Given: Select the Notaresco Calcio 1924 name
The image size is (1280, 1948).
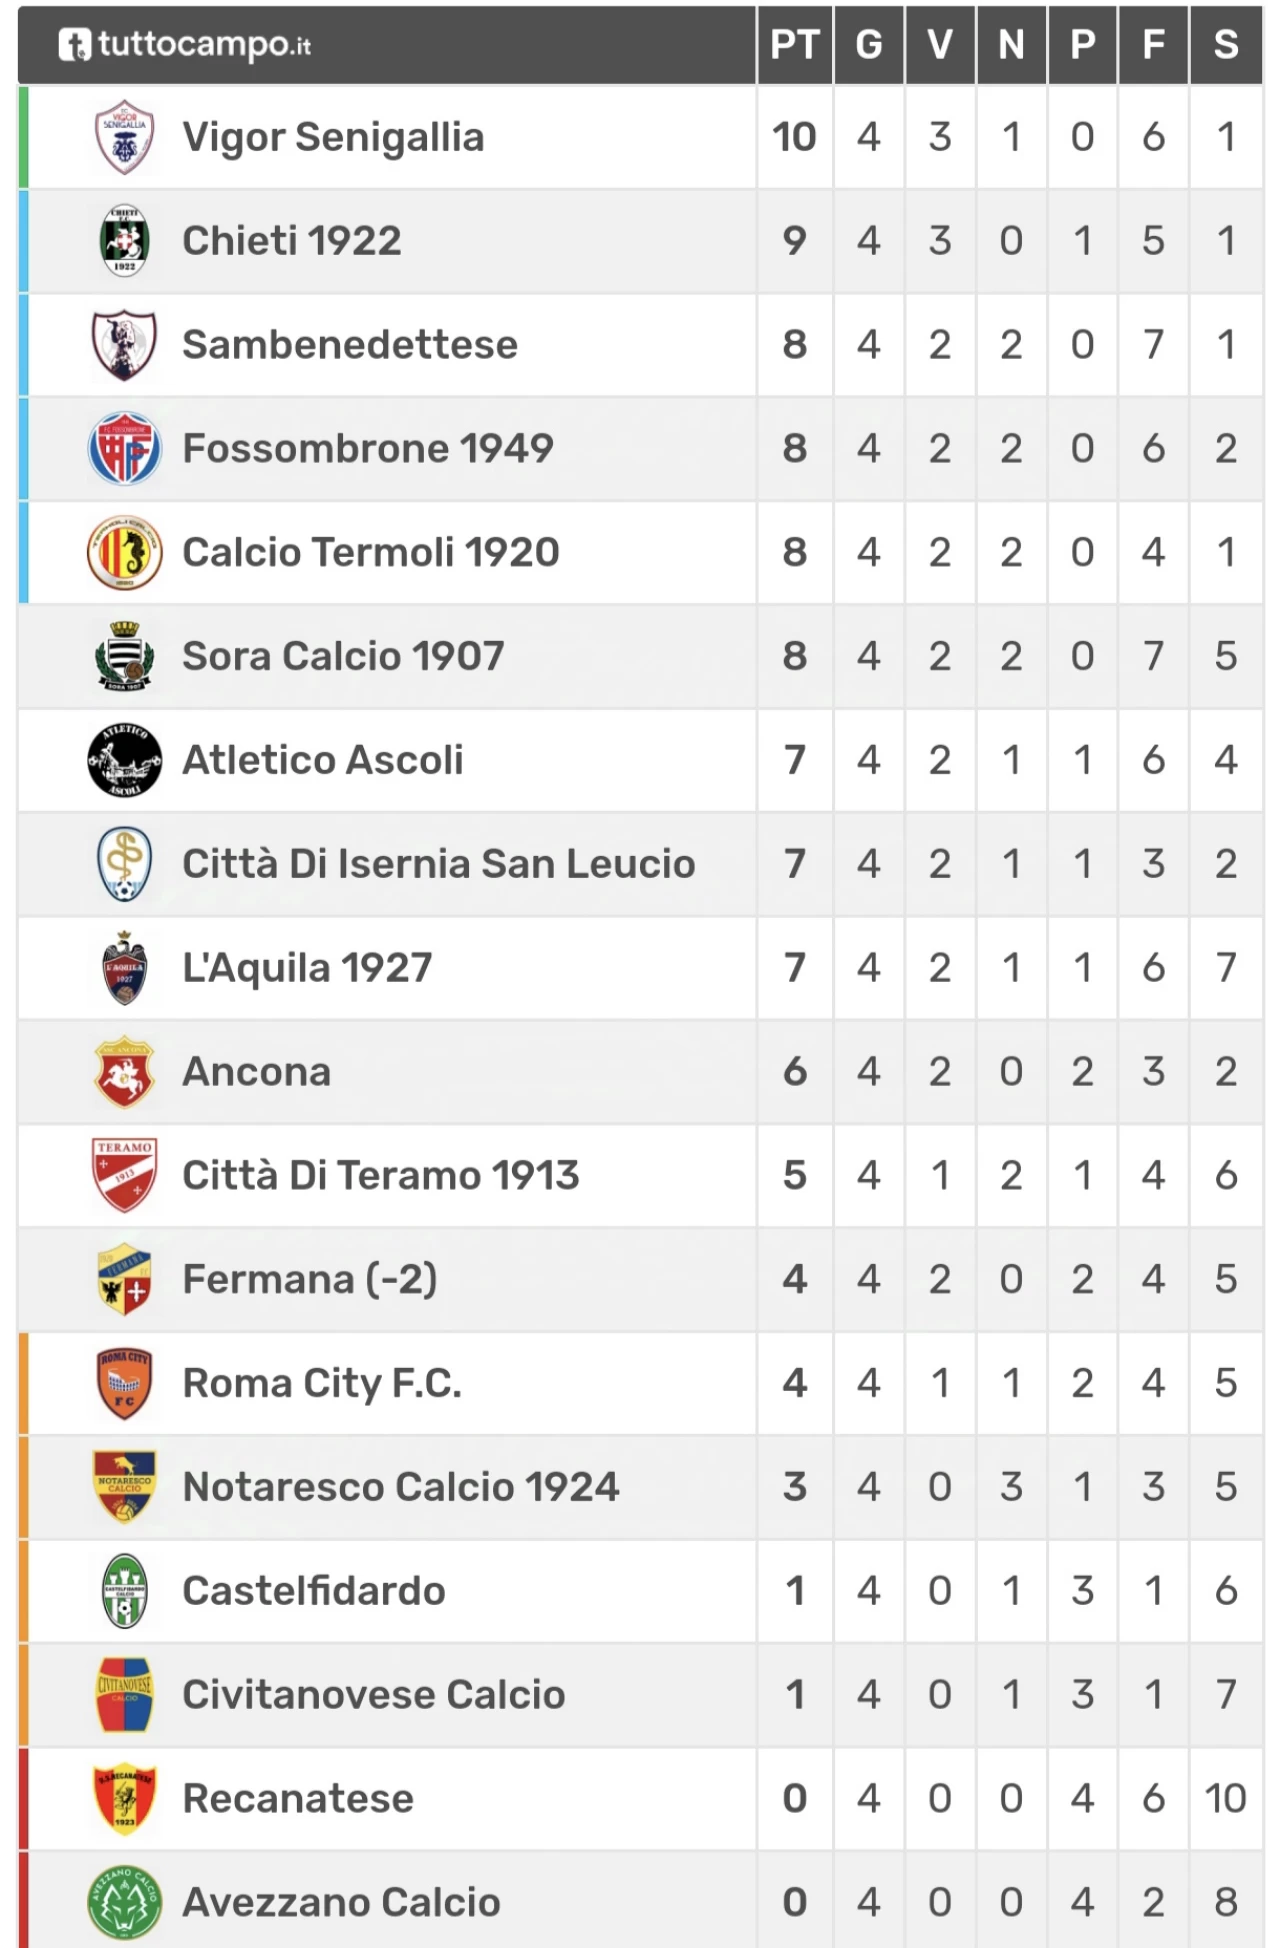Looking at the screenshot, I should coord(401,1487).
